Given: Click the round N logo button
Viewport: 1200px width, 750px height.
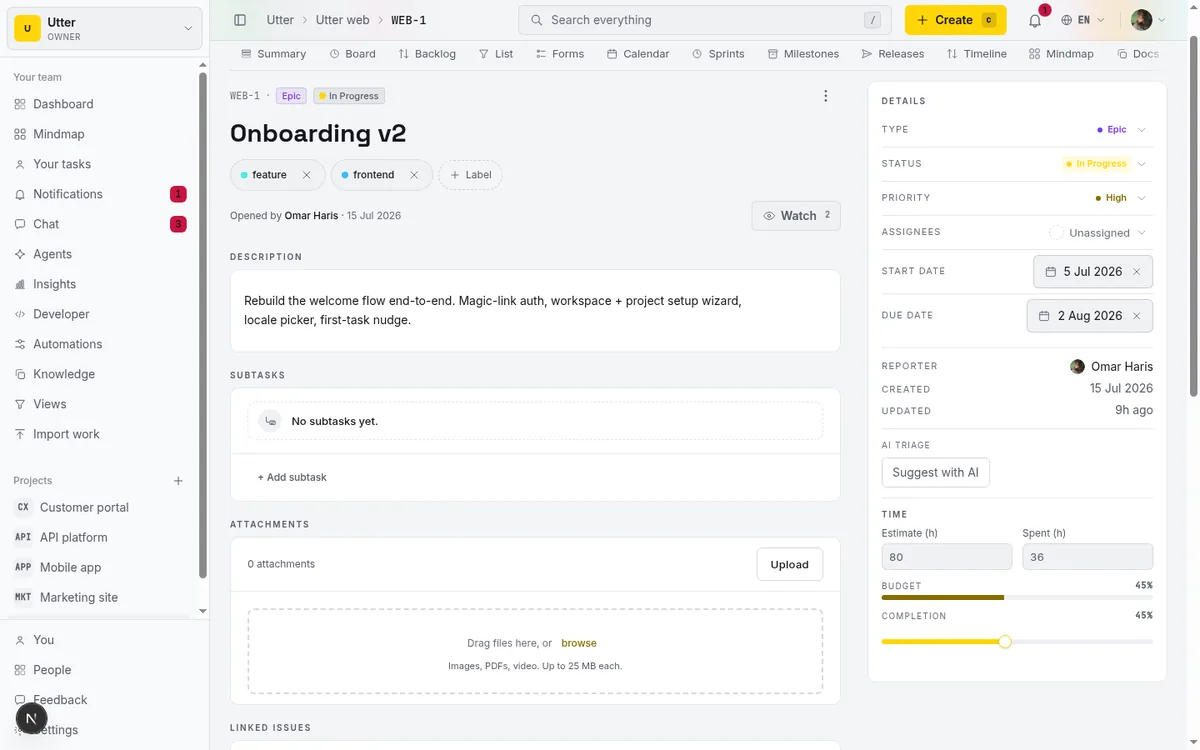Looking at the screenshot, I should tap(32, 718).
